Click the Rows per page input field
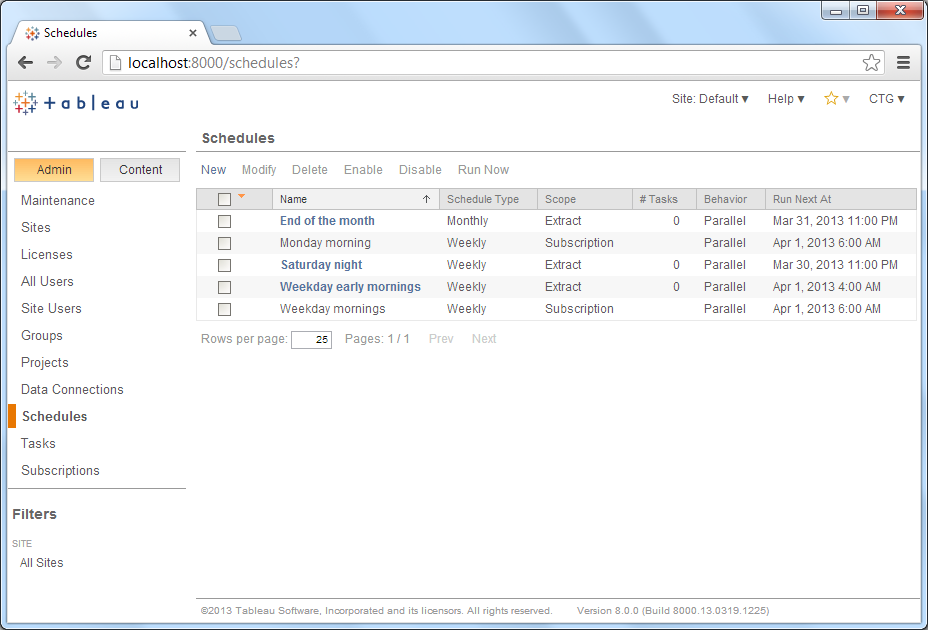This screenshot has width=928, height=630. 311,339
